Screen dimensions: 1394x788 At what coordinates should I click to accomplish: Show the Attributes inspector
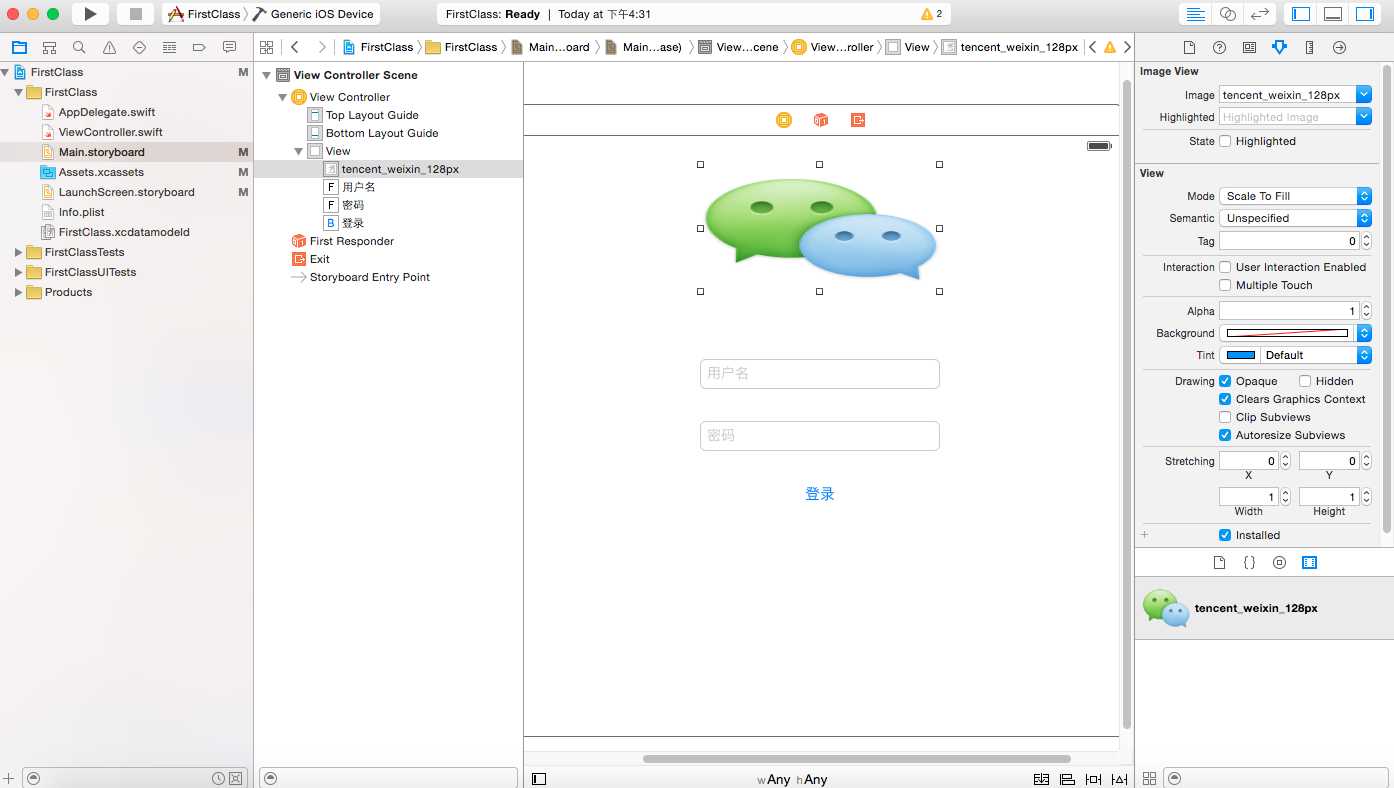coord(1279,47)
